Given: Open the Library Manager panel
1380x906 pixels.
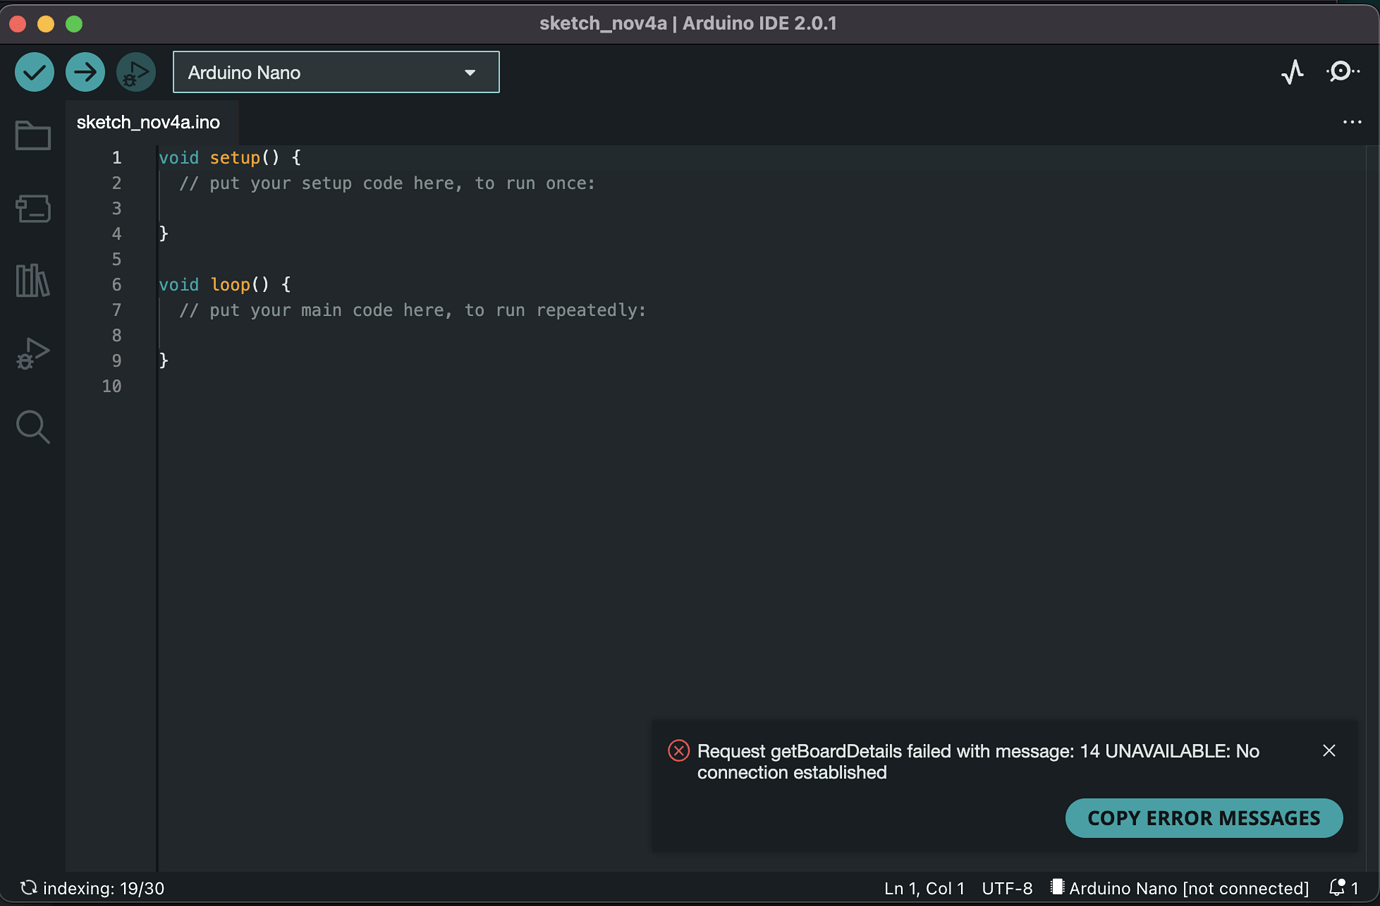Looking at the screenshot, I should click(x=32, y=281).
